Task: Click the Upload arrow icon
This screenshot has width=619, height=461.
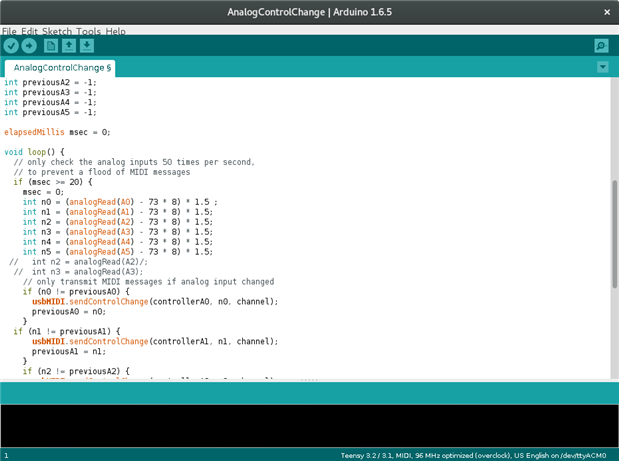Action: point(29,45)
